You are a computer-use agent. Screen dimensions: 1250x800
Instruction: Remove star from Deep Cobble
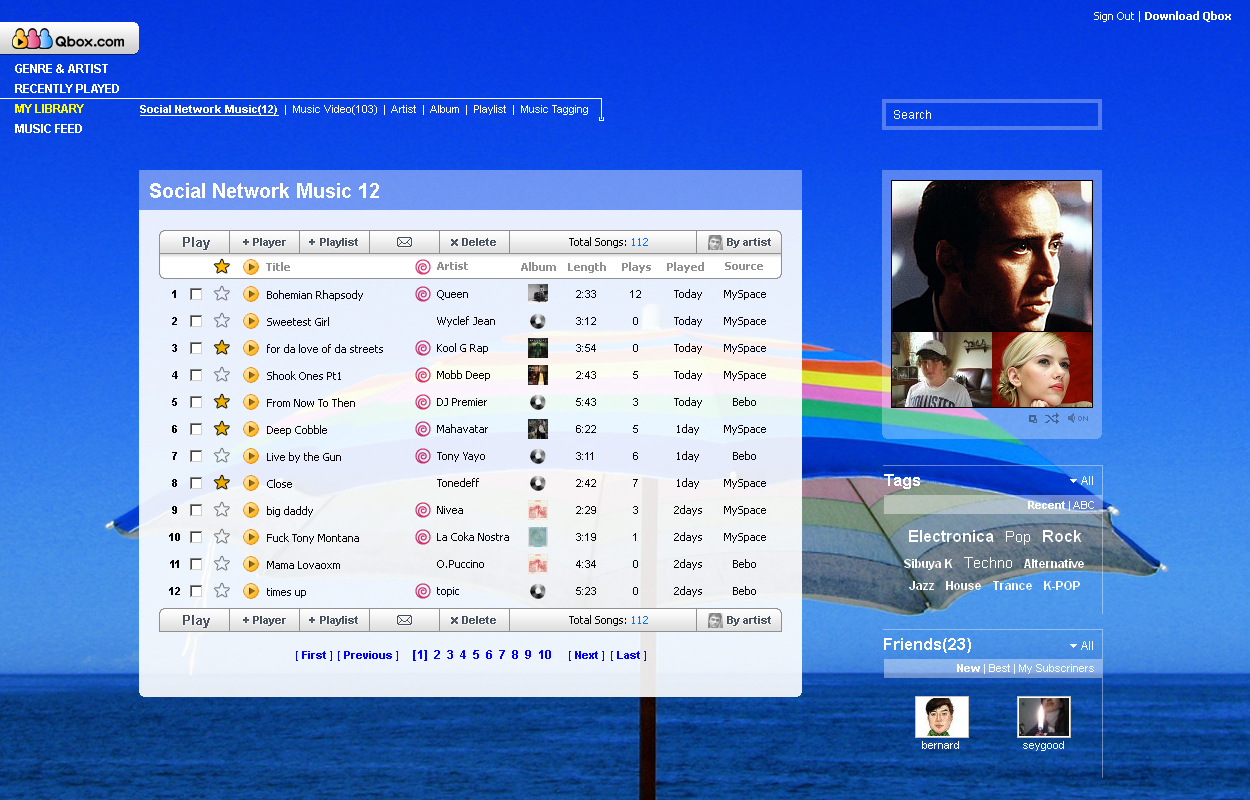pos(222,429)
